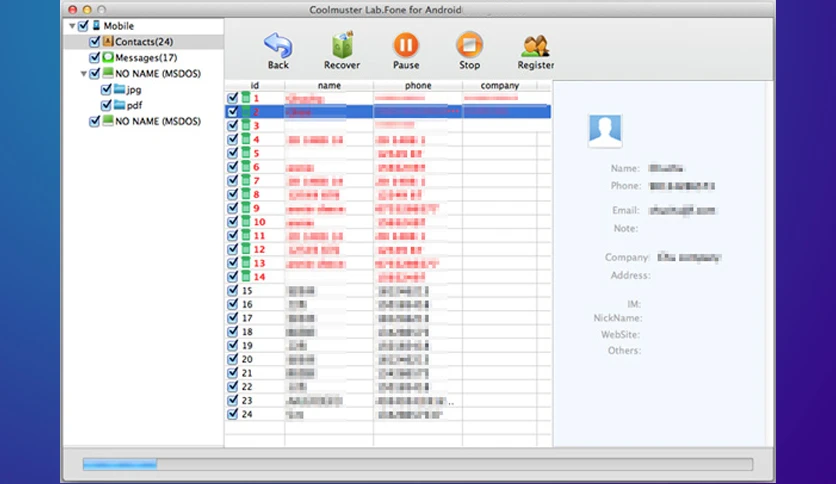Uncheck contact row 20 checkbox
Image resolution: width=836 pixels, height=484 pixels.
click(232, 359)
